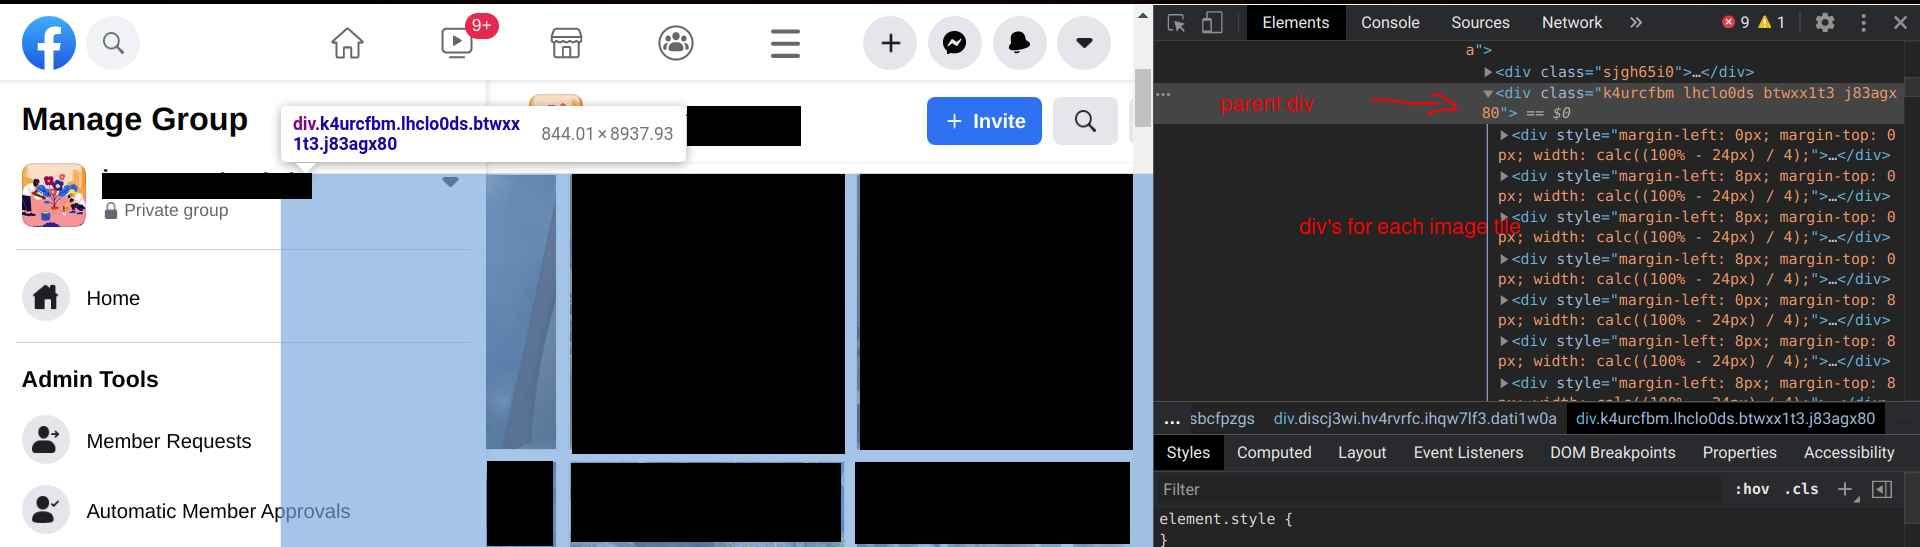Show more DevTools tabs chevron
Image resolution: width=1920 pixels, height=547 pixels.
pos(1636,22)
